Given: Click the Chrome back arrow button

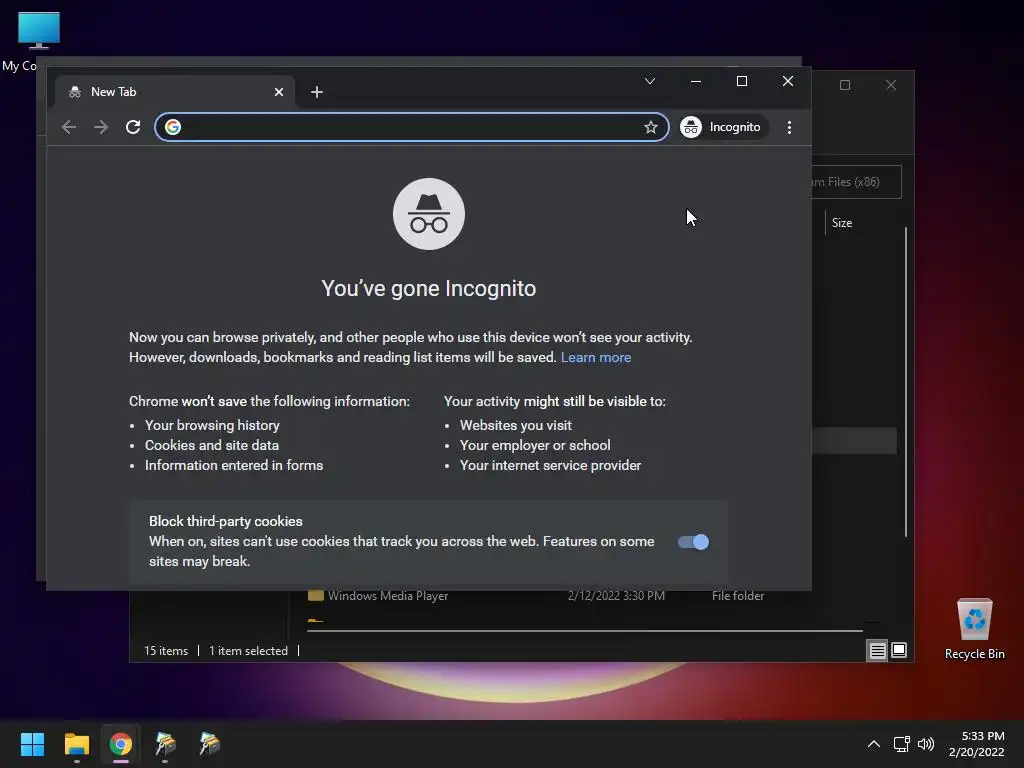Looking at the screenshot, I should [x=69, y=127].
